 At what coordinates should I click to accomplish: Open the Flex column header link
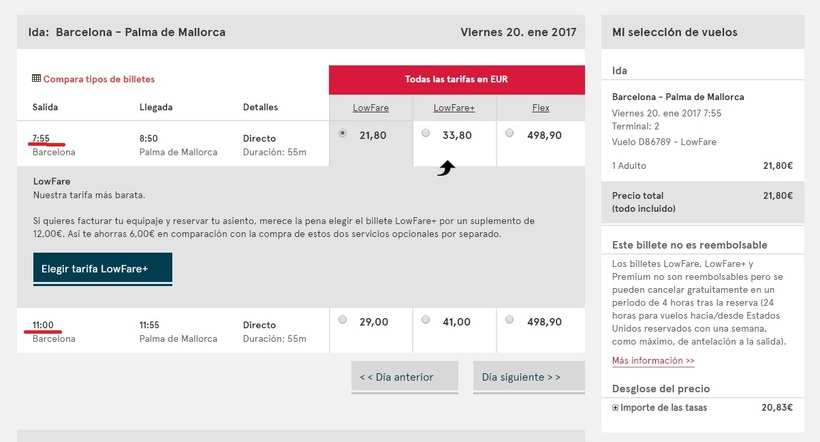[x=541, y=108]
